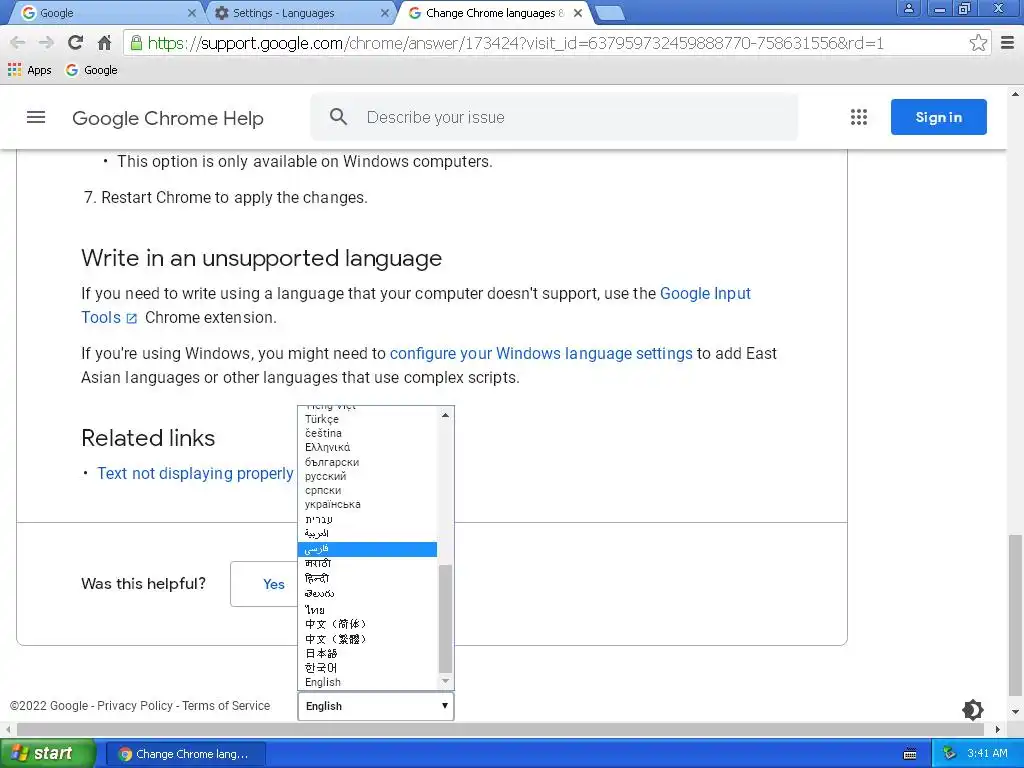Viewport: 1024px width, 768px height.
Task: Click the Chrome user profile icon
Action: pos(908,8)
